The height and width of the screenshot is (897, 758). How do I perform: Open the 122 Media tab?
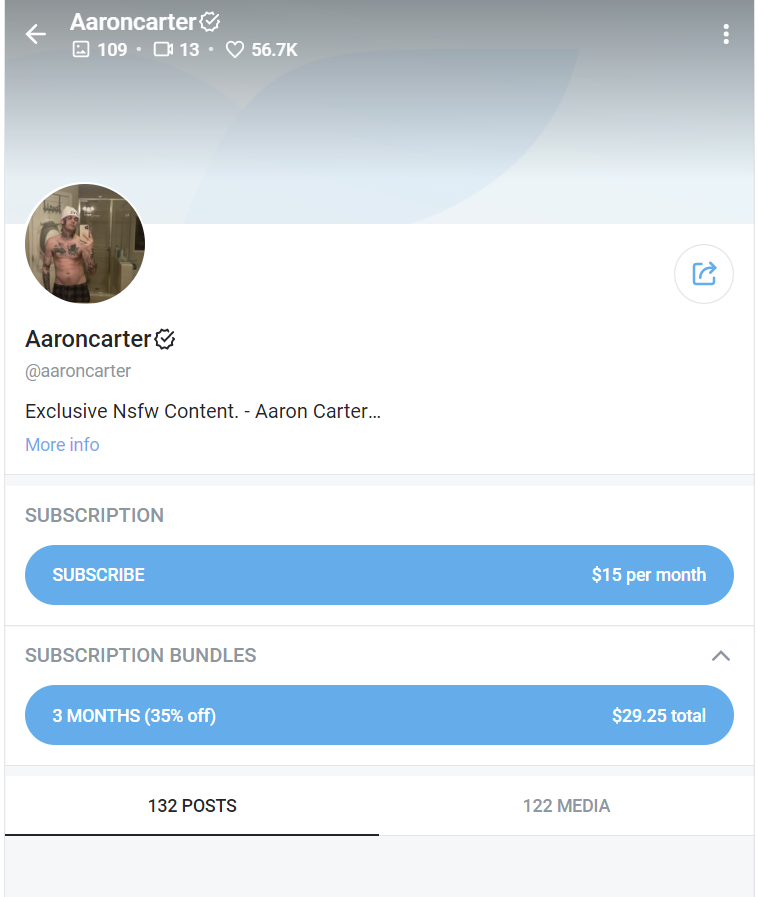pyautogui.click(x=566, y=805)
